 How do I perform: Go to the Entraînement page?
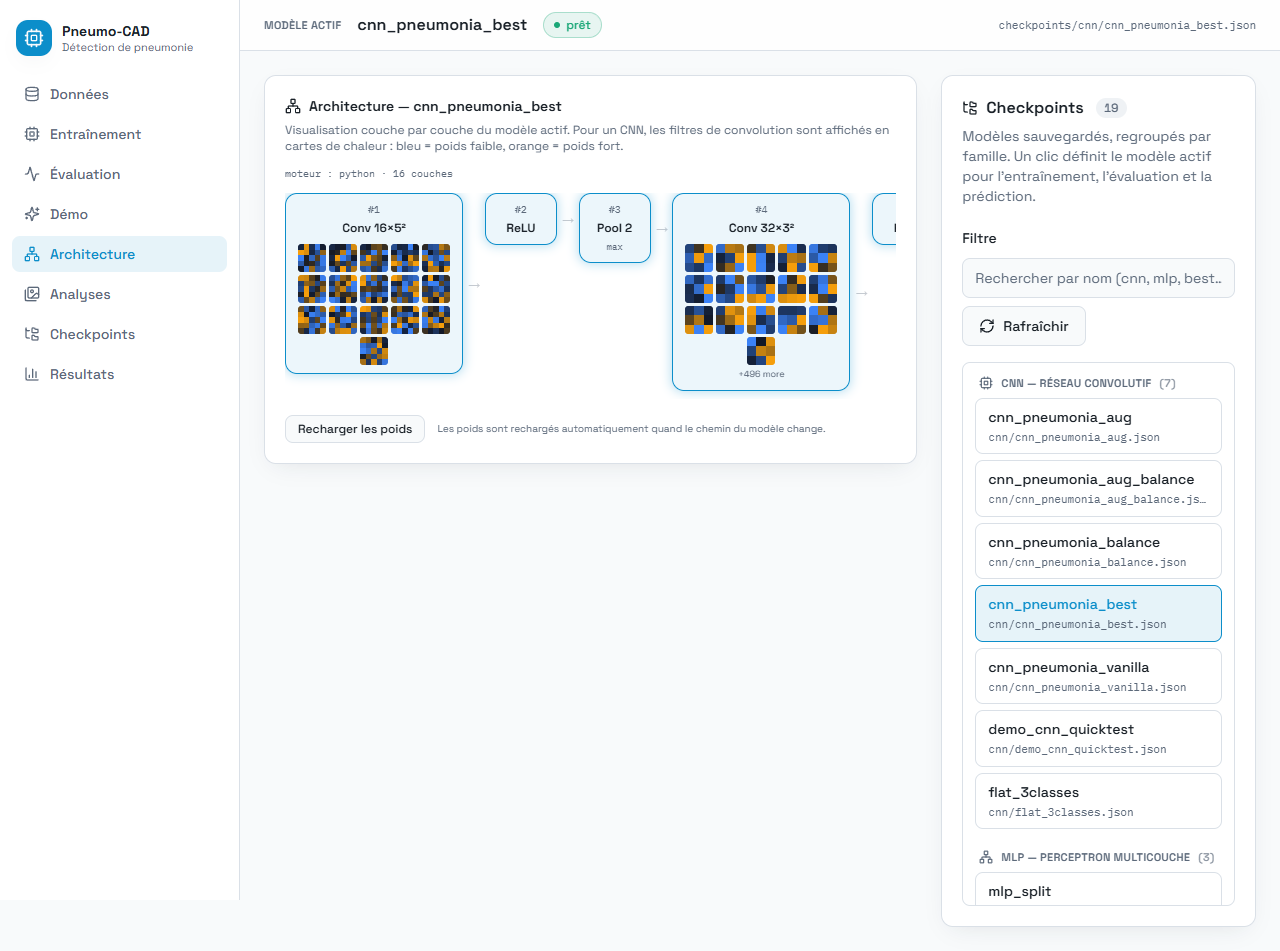click(119, 134)
